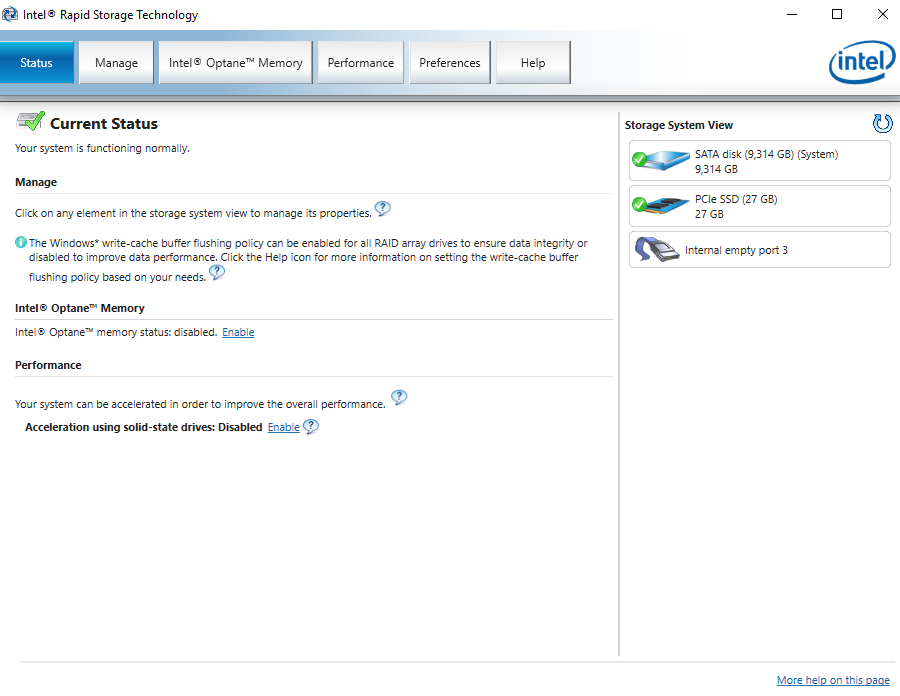Select the PCIe SSD (27 GB) entry
Viewport: 900px width, 696px height.
pos(759,206)
